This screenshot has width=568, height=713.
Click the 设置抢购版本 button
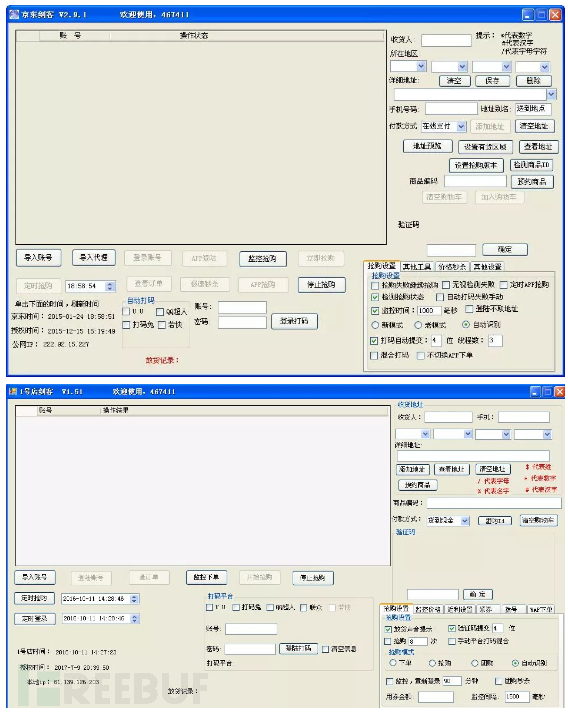[x=476, y=166]
